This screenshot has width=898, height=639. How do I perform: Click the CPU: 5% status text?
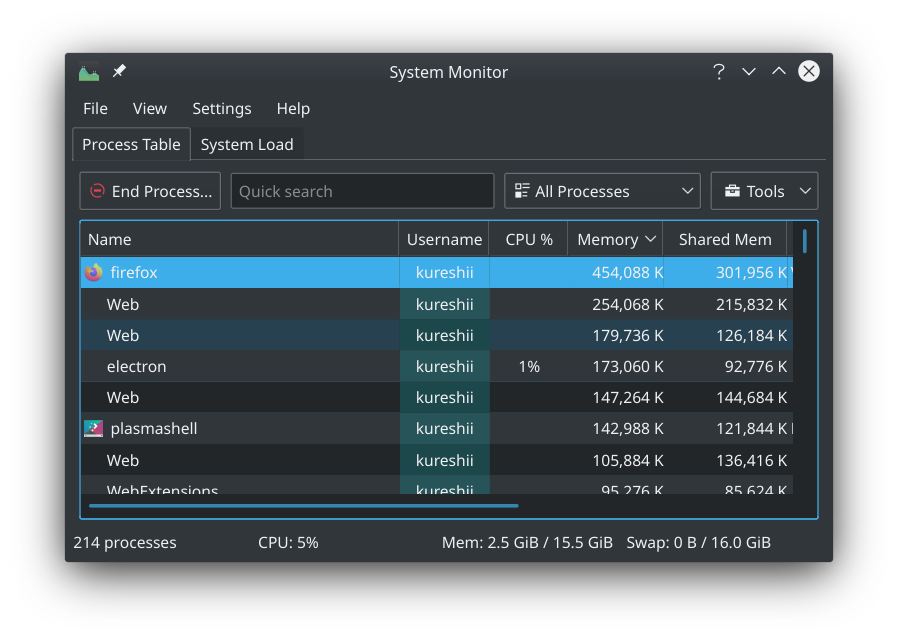point(288,542)
